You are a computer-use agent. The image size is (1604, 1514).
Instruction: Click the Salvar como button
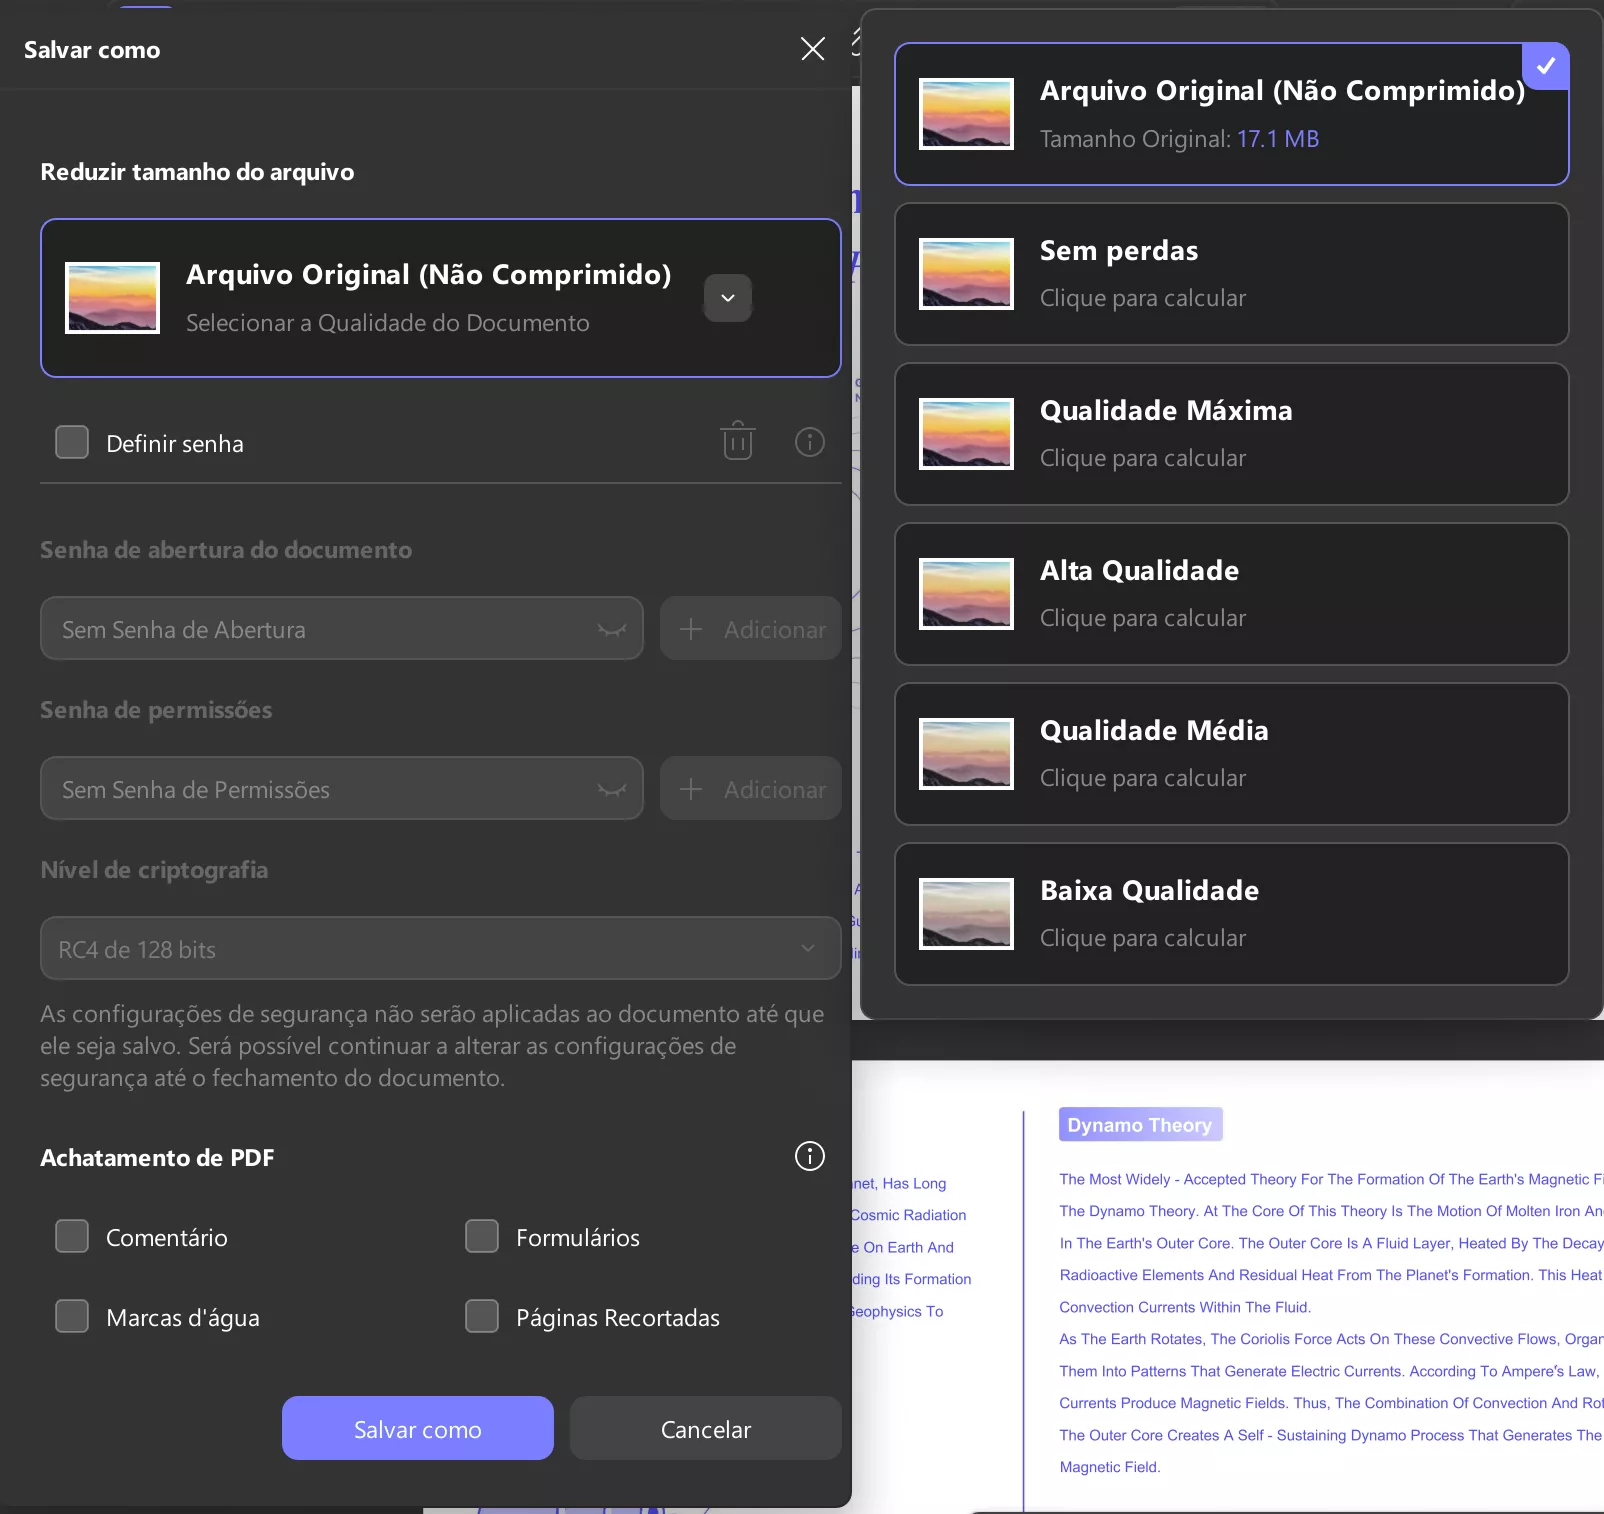pyautogui.click(x=418, y=1428)
